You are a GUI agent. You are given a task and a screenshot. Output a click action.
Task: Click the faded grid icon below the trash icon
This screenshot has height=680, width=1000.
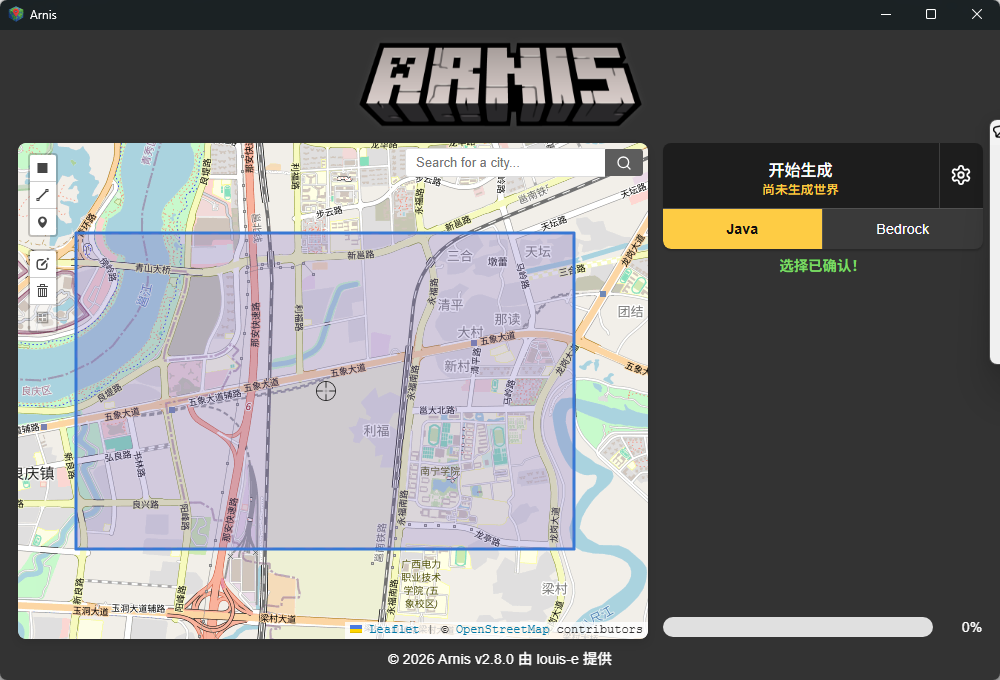coord(43,318)
